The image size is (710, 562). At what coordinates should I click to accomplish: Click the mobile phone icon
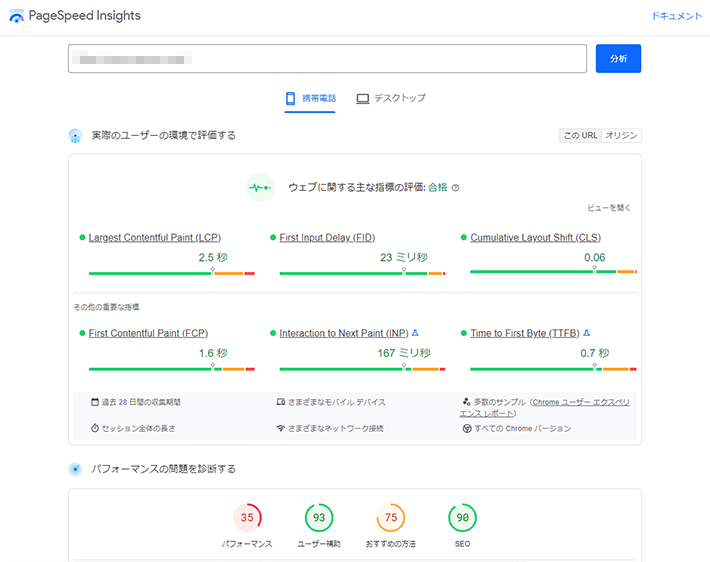[x=290, y=98]
